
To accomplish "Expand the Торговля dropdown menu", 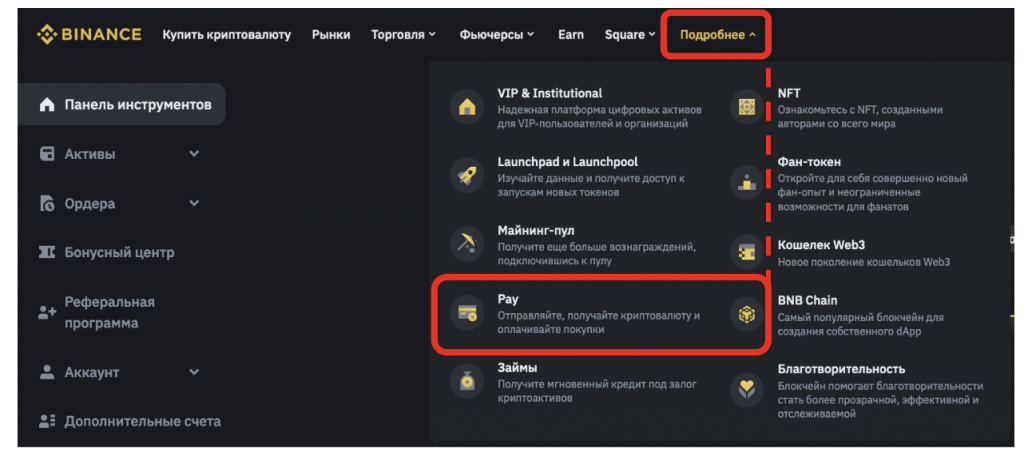I will [403, 34].
